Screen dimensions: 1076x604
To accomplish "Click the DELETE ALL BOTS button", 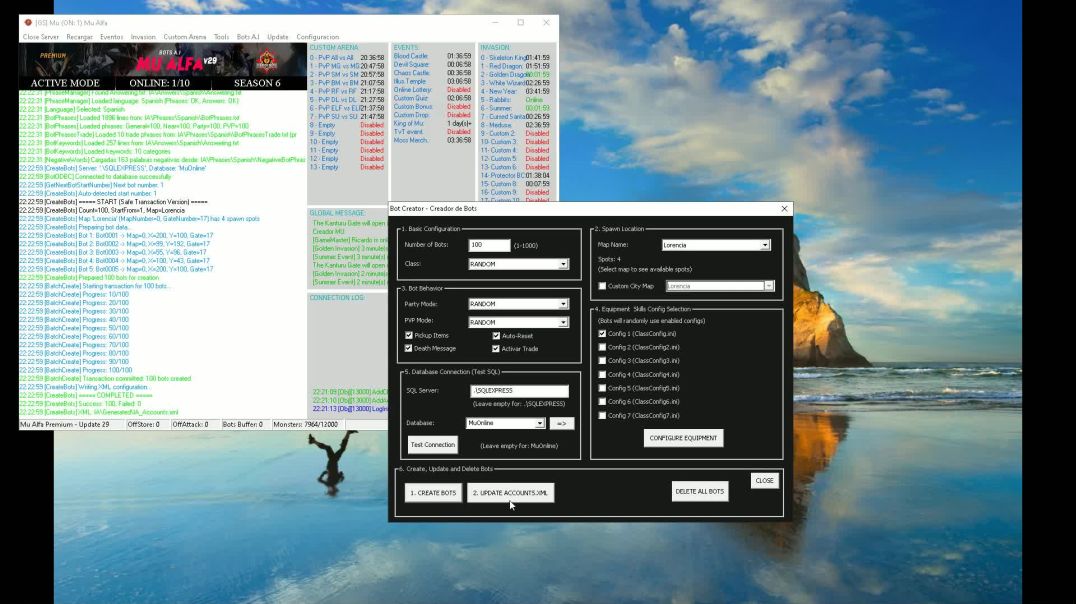I will (699, 491).
